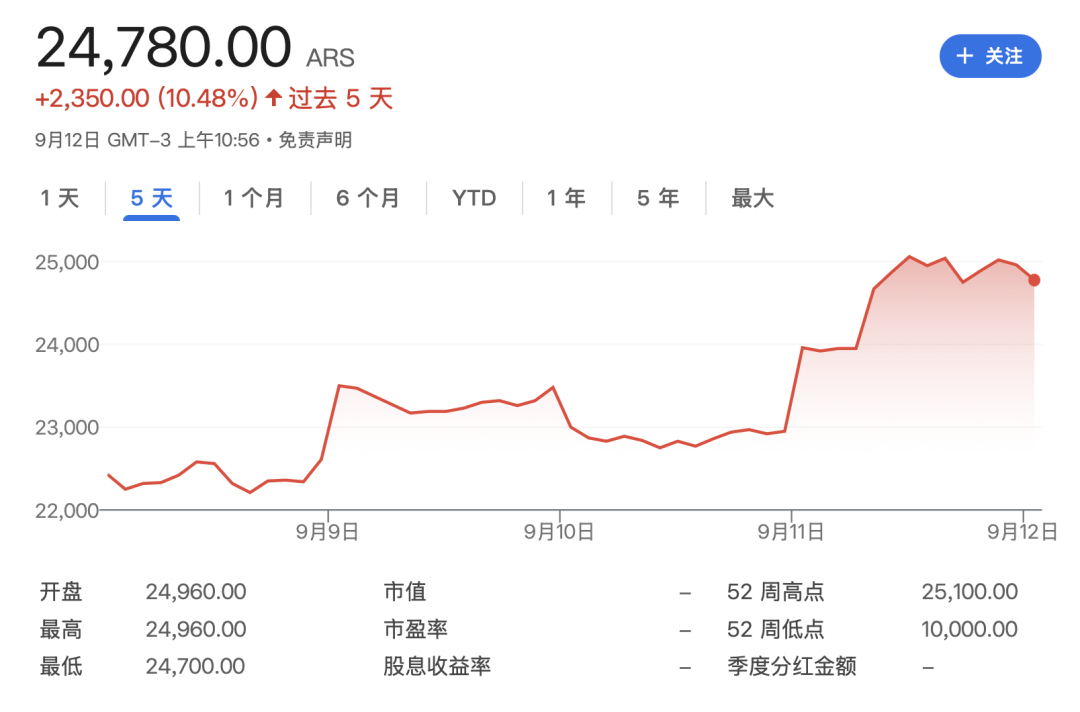Switch to the 1 个月 range tab

pyautogui.click(x=254, y=198)
